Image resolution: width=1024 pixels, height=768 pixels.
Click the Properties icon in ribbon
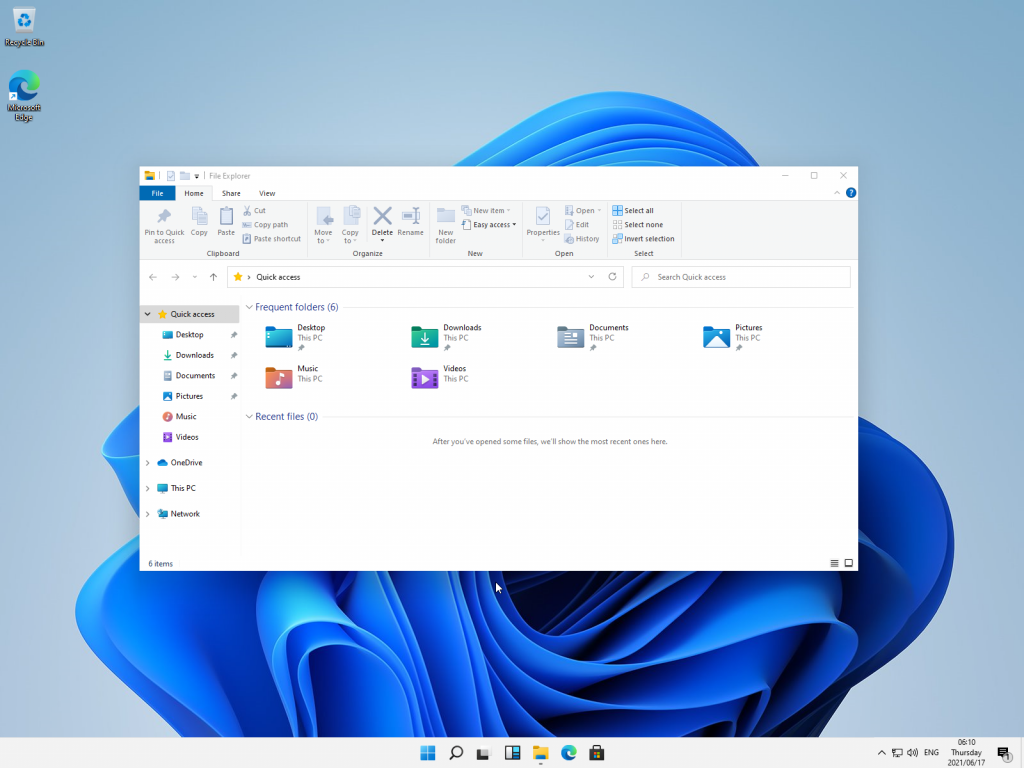tap(543, 218)
